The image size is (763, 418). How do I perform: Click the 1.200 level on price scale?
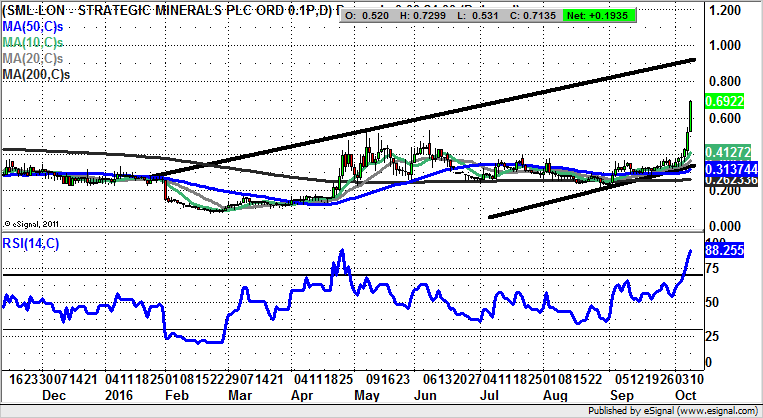coord(725,10)
